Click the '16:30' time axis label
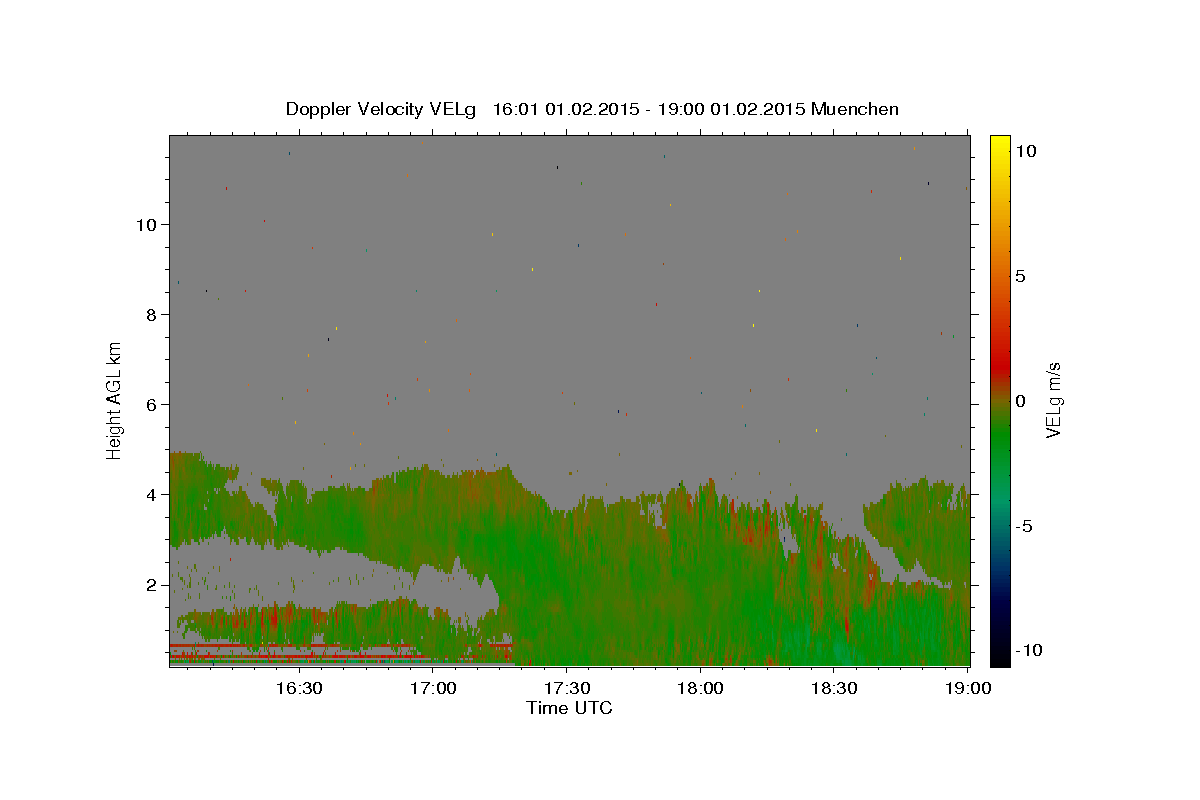The image size is (1200, 800). 299,688
